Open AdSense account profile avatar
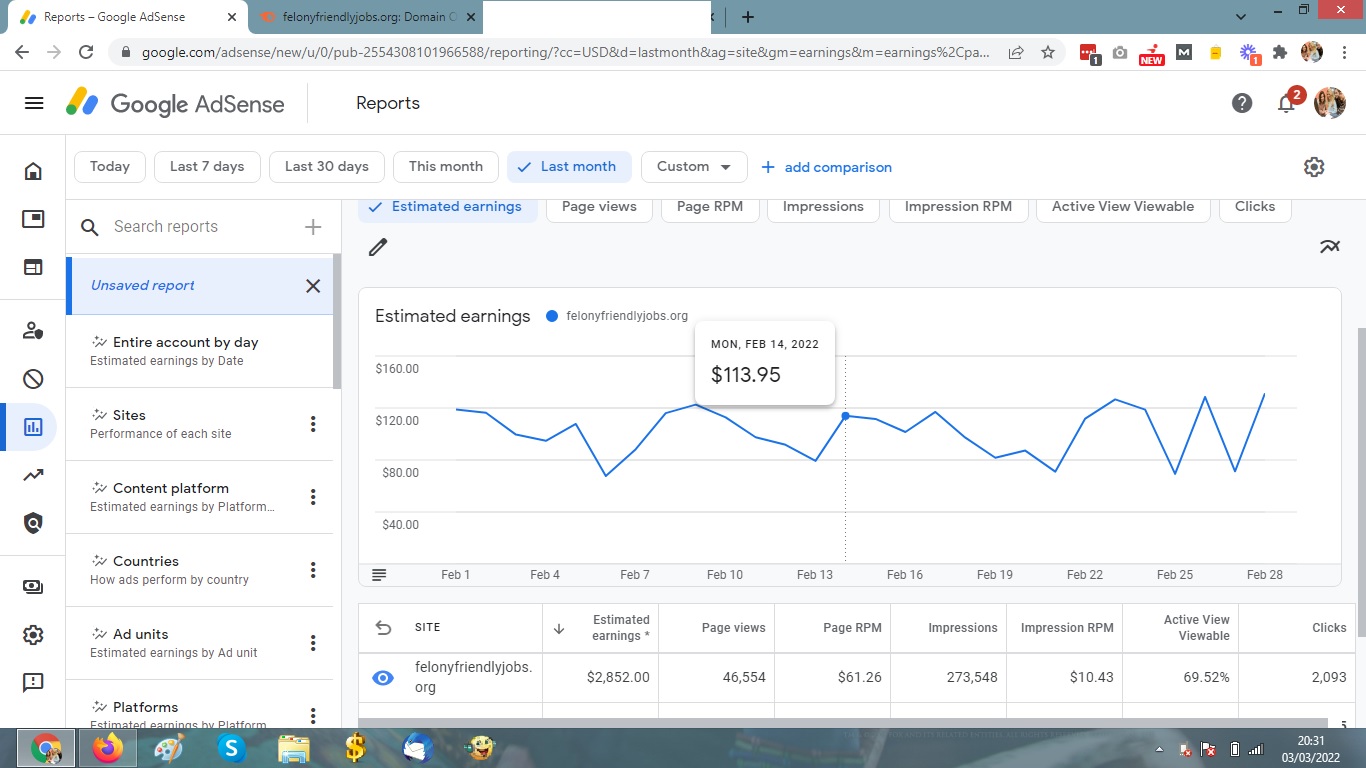The height and width of the screenshot is (768, 1366). tap(1330, 103)
